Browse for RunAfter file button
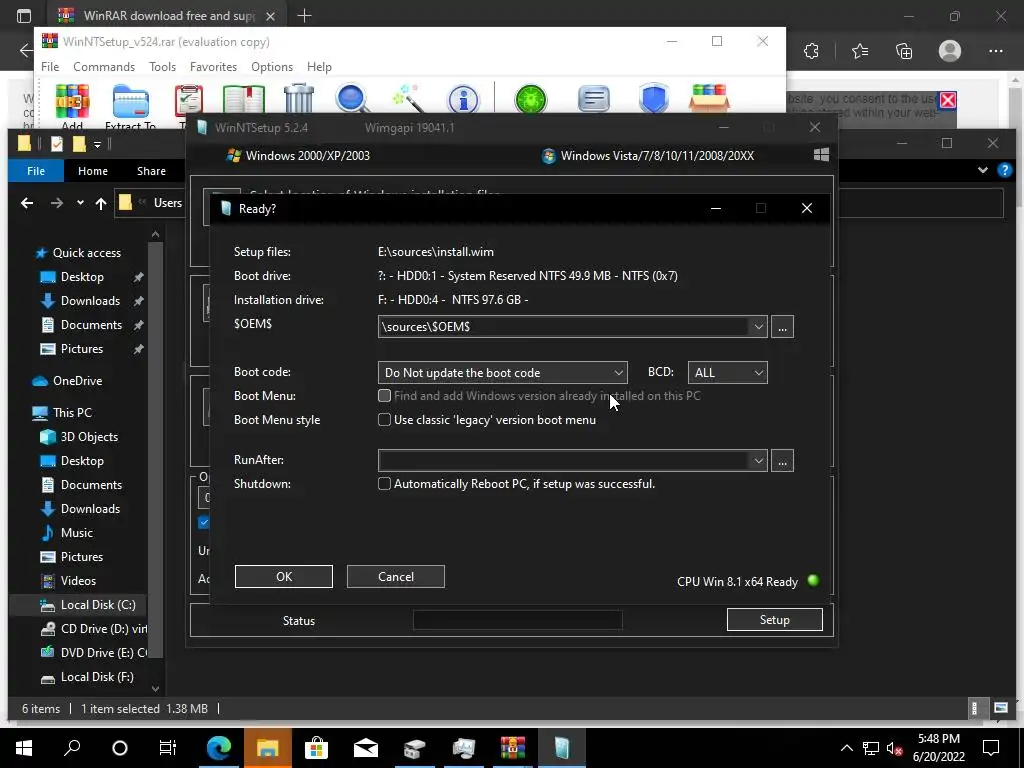Image resolution: width=1024 pixels, height=768 pixels. [x=782, y=461]
